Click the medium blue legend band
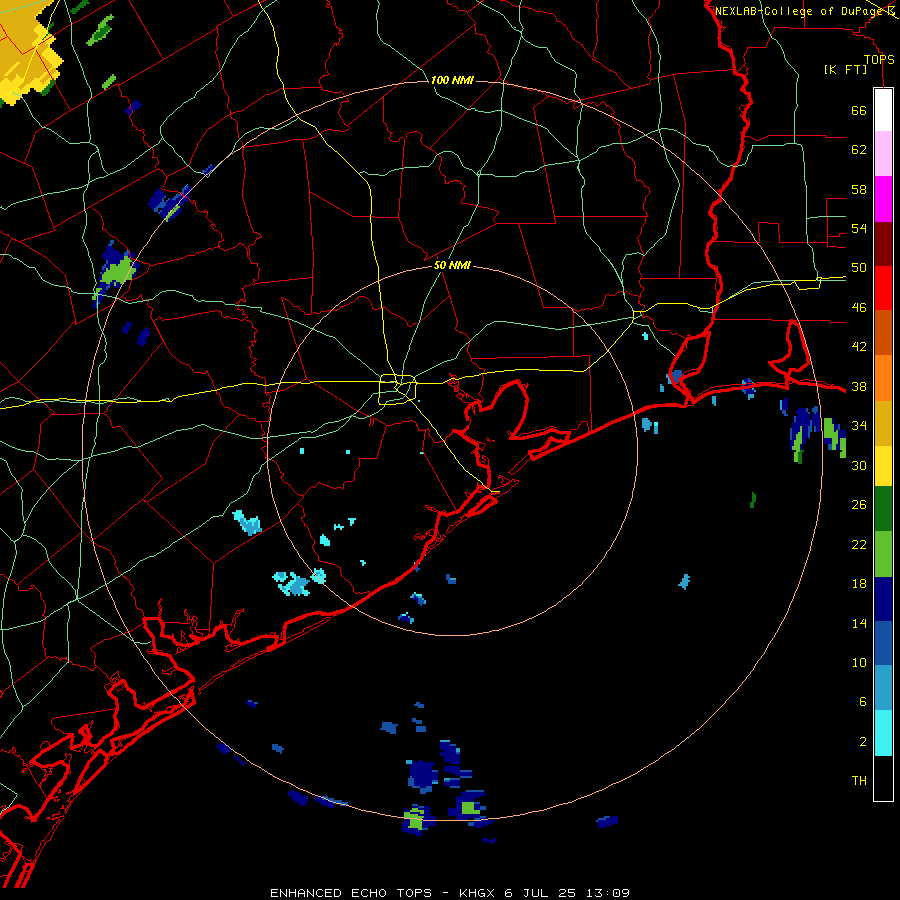The height and width of the screenshot is (900, 900). coord(883,643)
